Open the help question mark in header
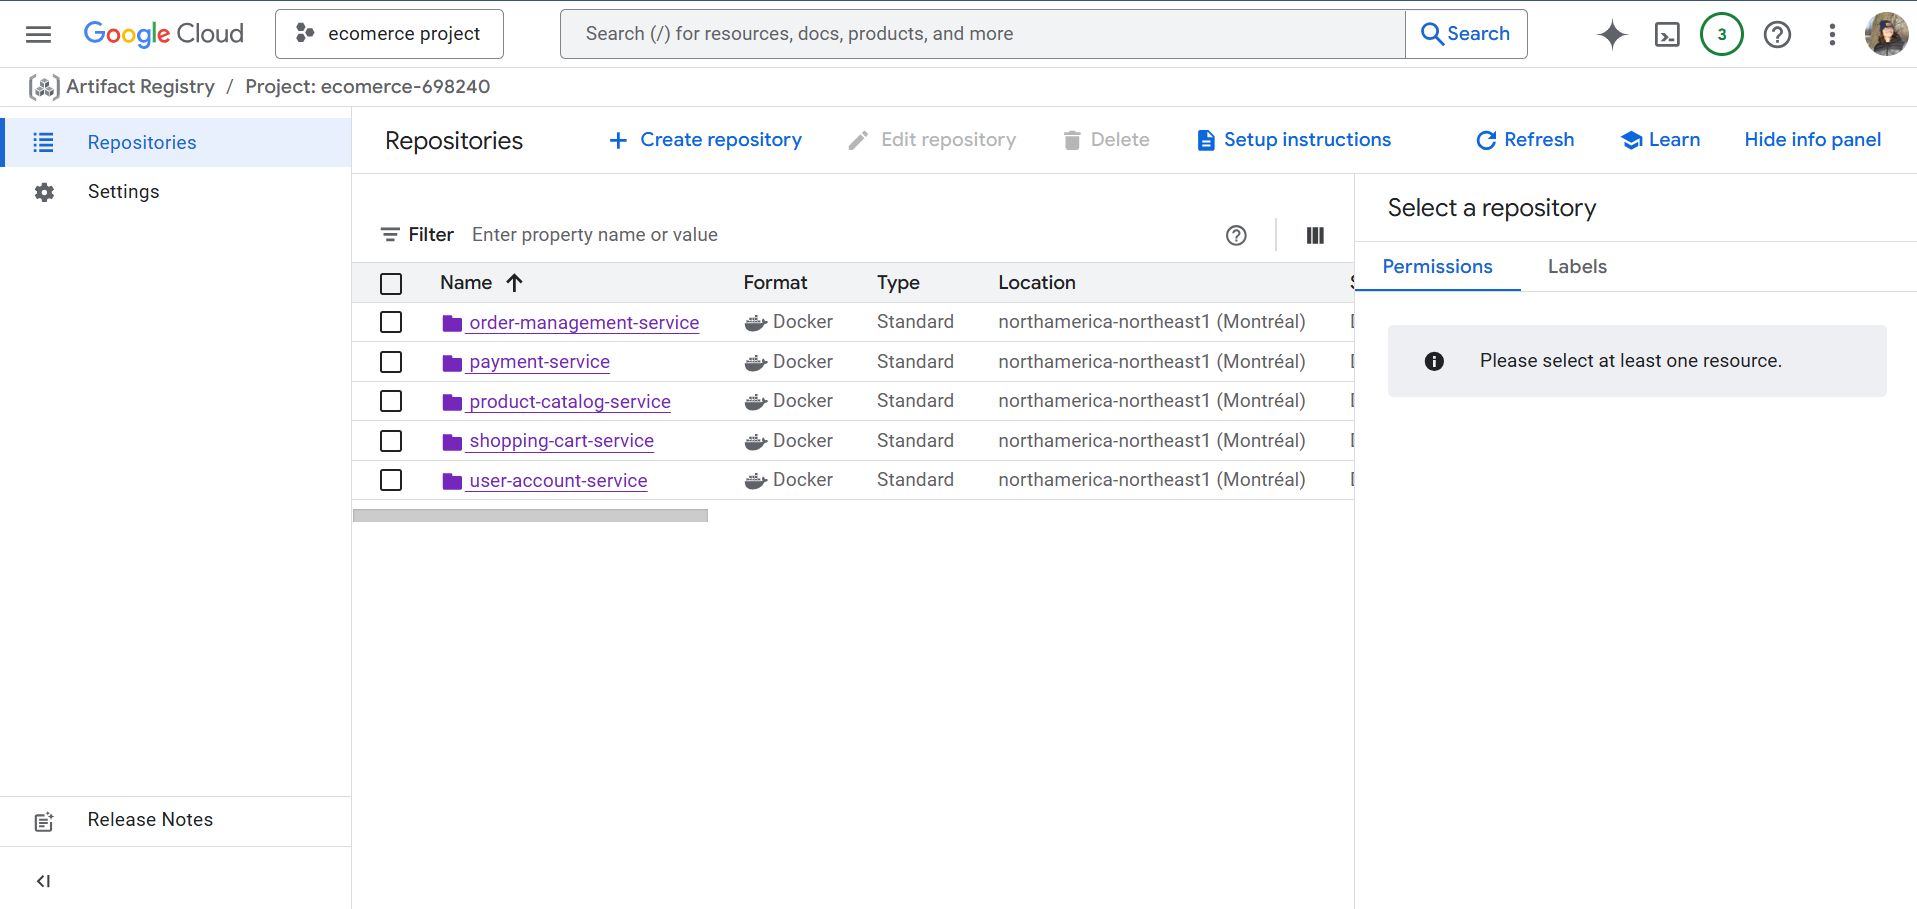The image size is (1917, 909). [x=1777, y=35]
